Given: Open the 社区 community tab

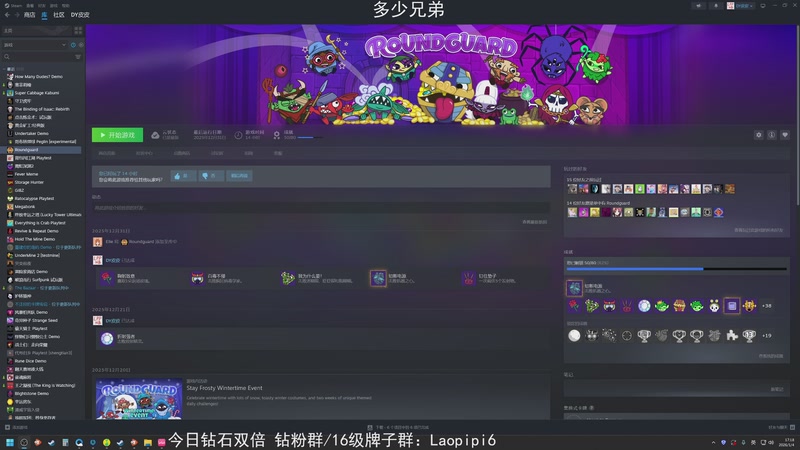Looking at the screenshot, I should point(59,15).
